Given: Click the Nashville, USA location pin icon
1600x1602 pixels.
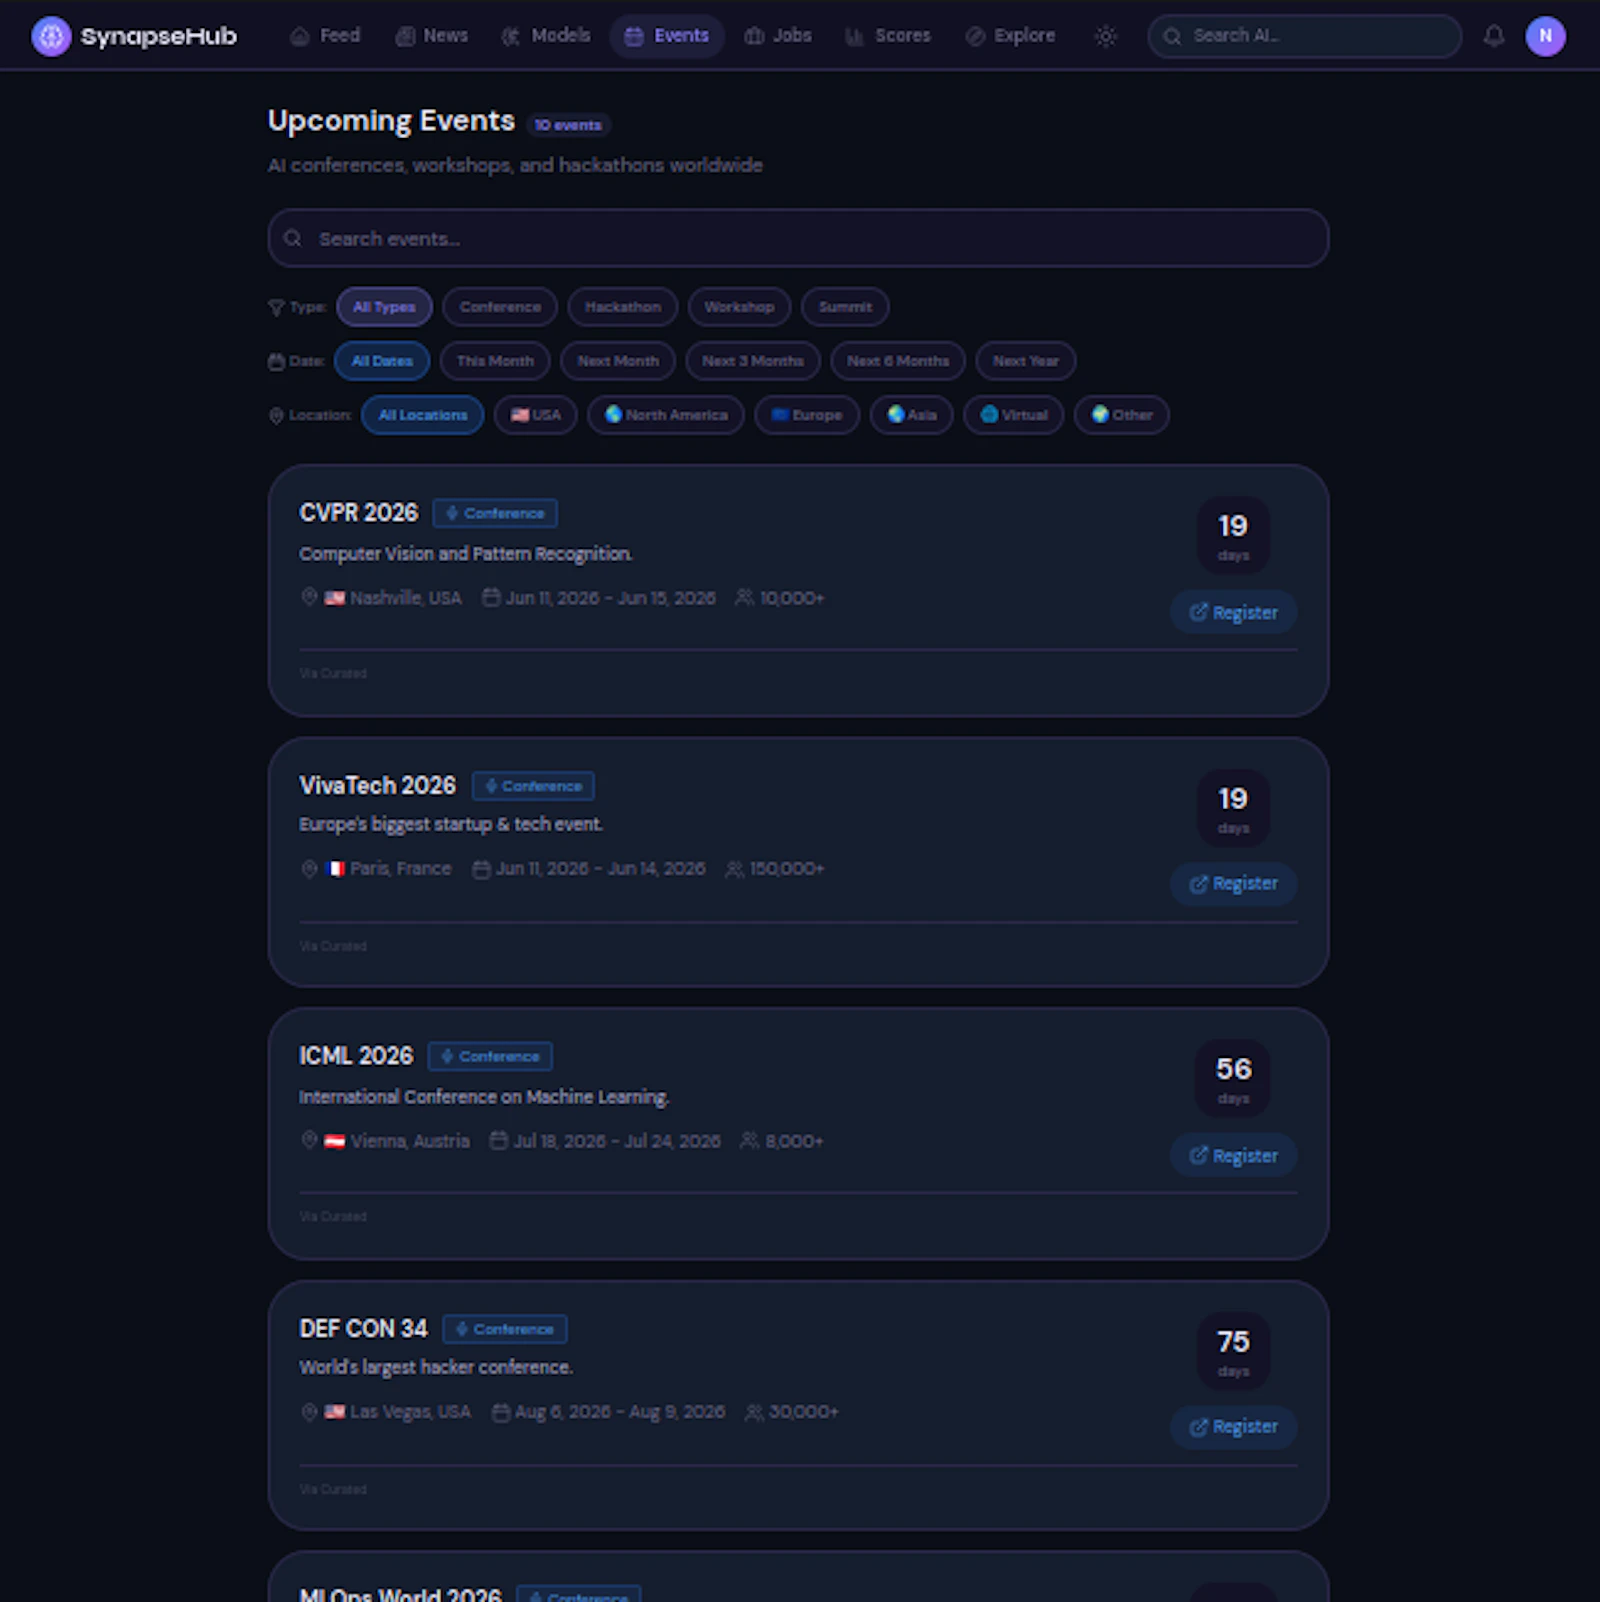Looking at the screenshot, I should pyautogui.click(x=309, y=597).
